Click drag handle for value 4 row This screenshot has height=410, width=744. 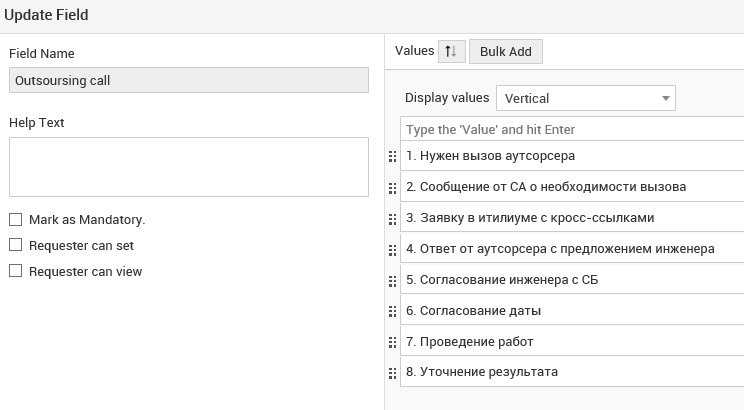tap(392, 249)
